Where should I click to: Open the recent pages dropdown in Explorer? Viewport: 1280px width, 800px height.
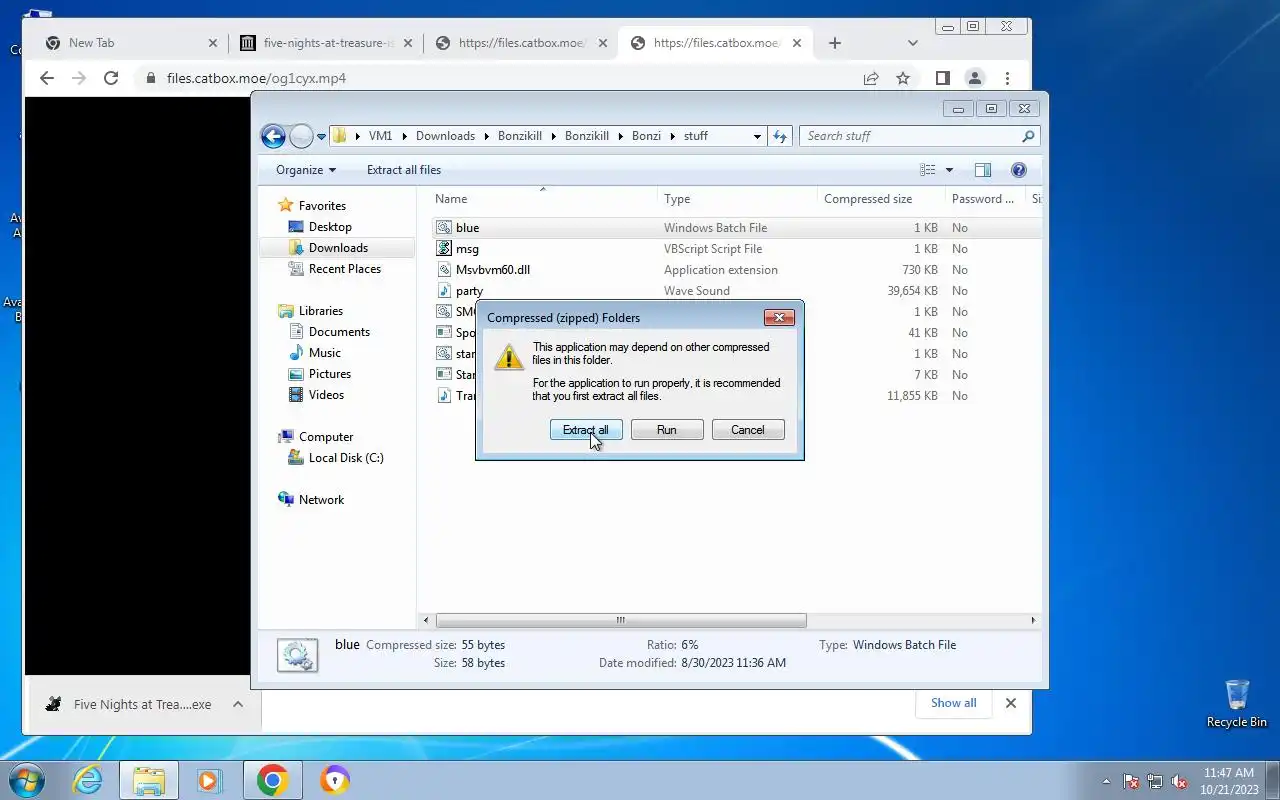click(x=322, y=136)
